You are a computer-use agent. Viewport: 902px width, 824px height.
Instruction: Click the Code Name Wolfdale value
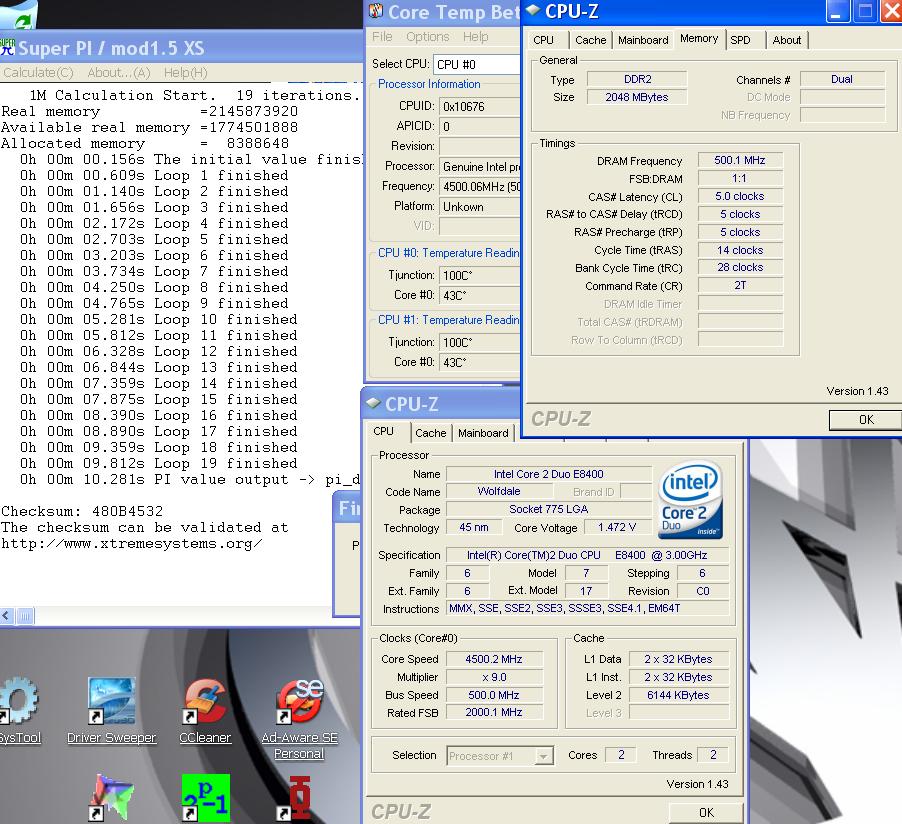click(x=499, y=491)
